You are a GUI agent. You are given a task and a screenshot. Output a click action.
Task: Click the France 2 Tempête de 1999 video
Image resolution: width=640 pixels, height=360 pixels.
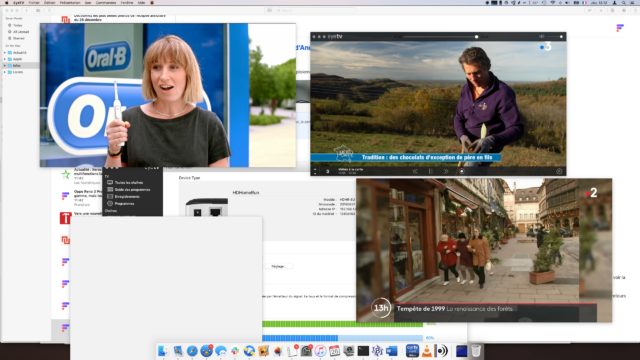[484, 250]
